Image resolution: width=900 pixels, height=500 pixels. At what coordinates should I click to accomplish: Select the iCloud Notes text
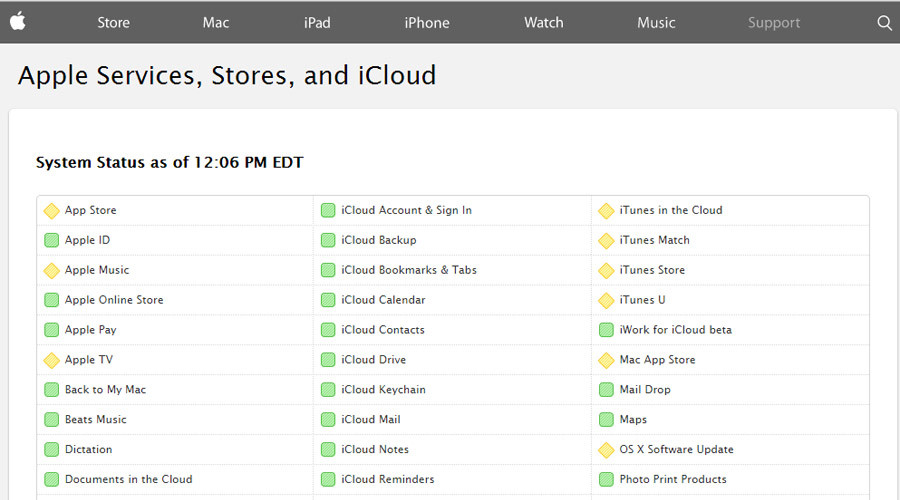(375, 449)
